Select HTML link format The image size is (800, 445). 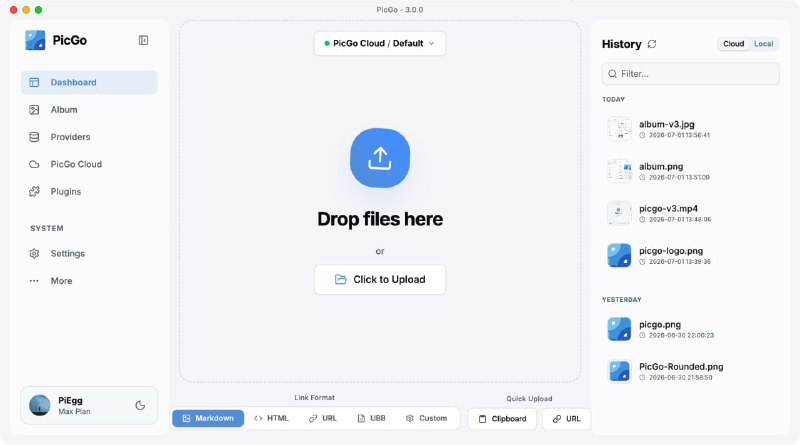pyautogui.click(x=271, y=418)
